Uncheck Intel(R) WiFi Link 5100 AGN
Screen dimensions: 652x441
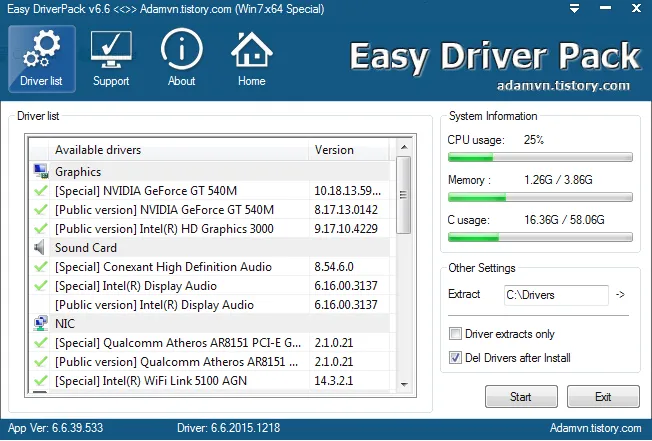(x=40, y=381)
